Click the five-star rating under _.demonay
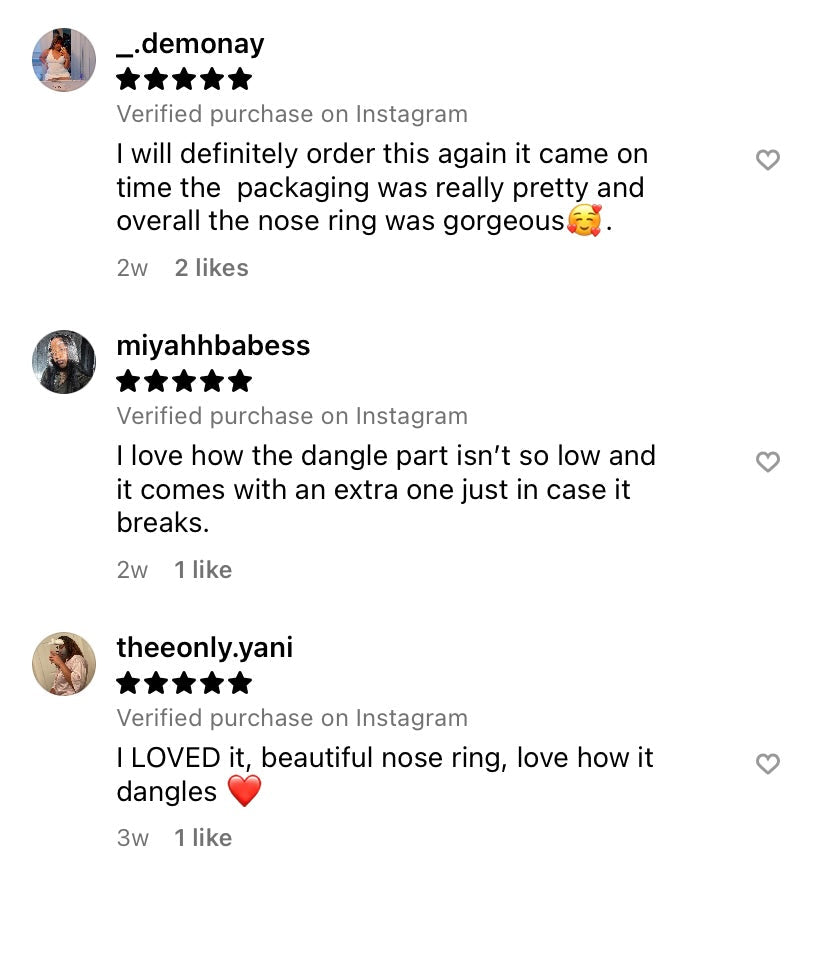This screenshot has height=977, width=828. [184, 79]
